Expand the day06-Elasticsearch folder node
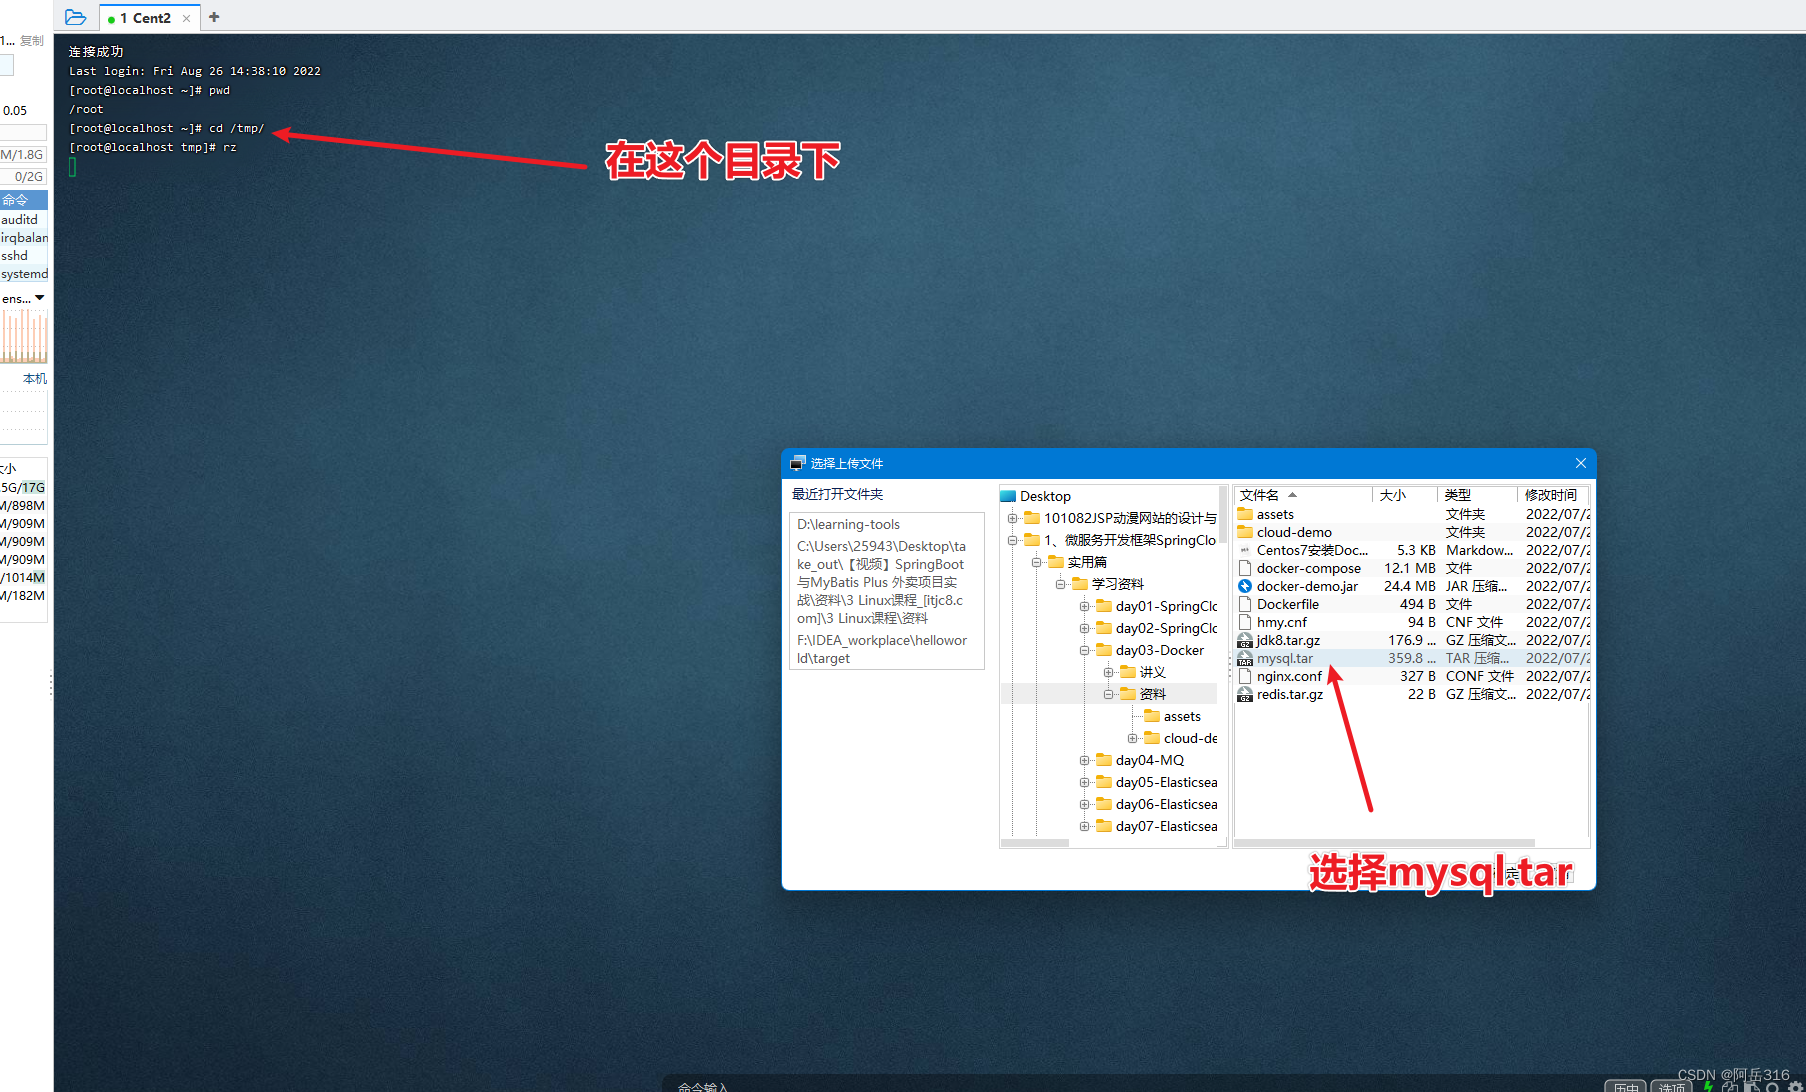This screenshot has width=1806, height=1092. coord(1084,804)
